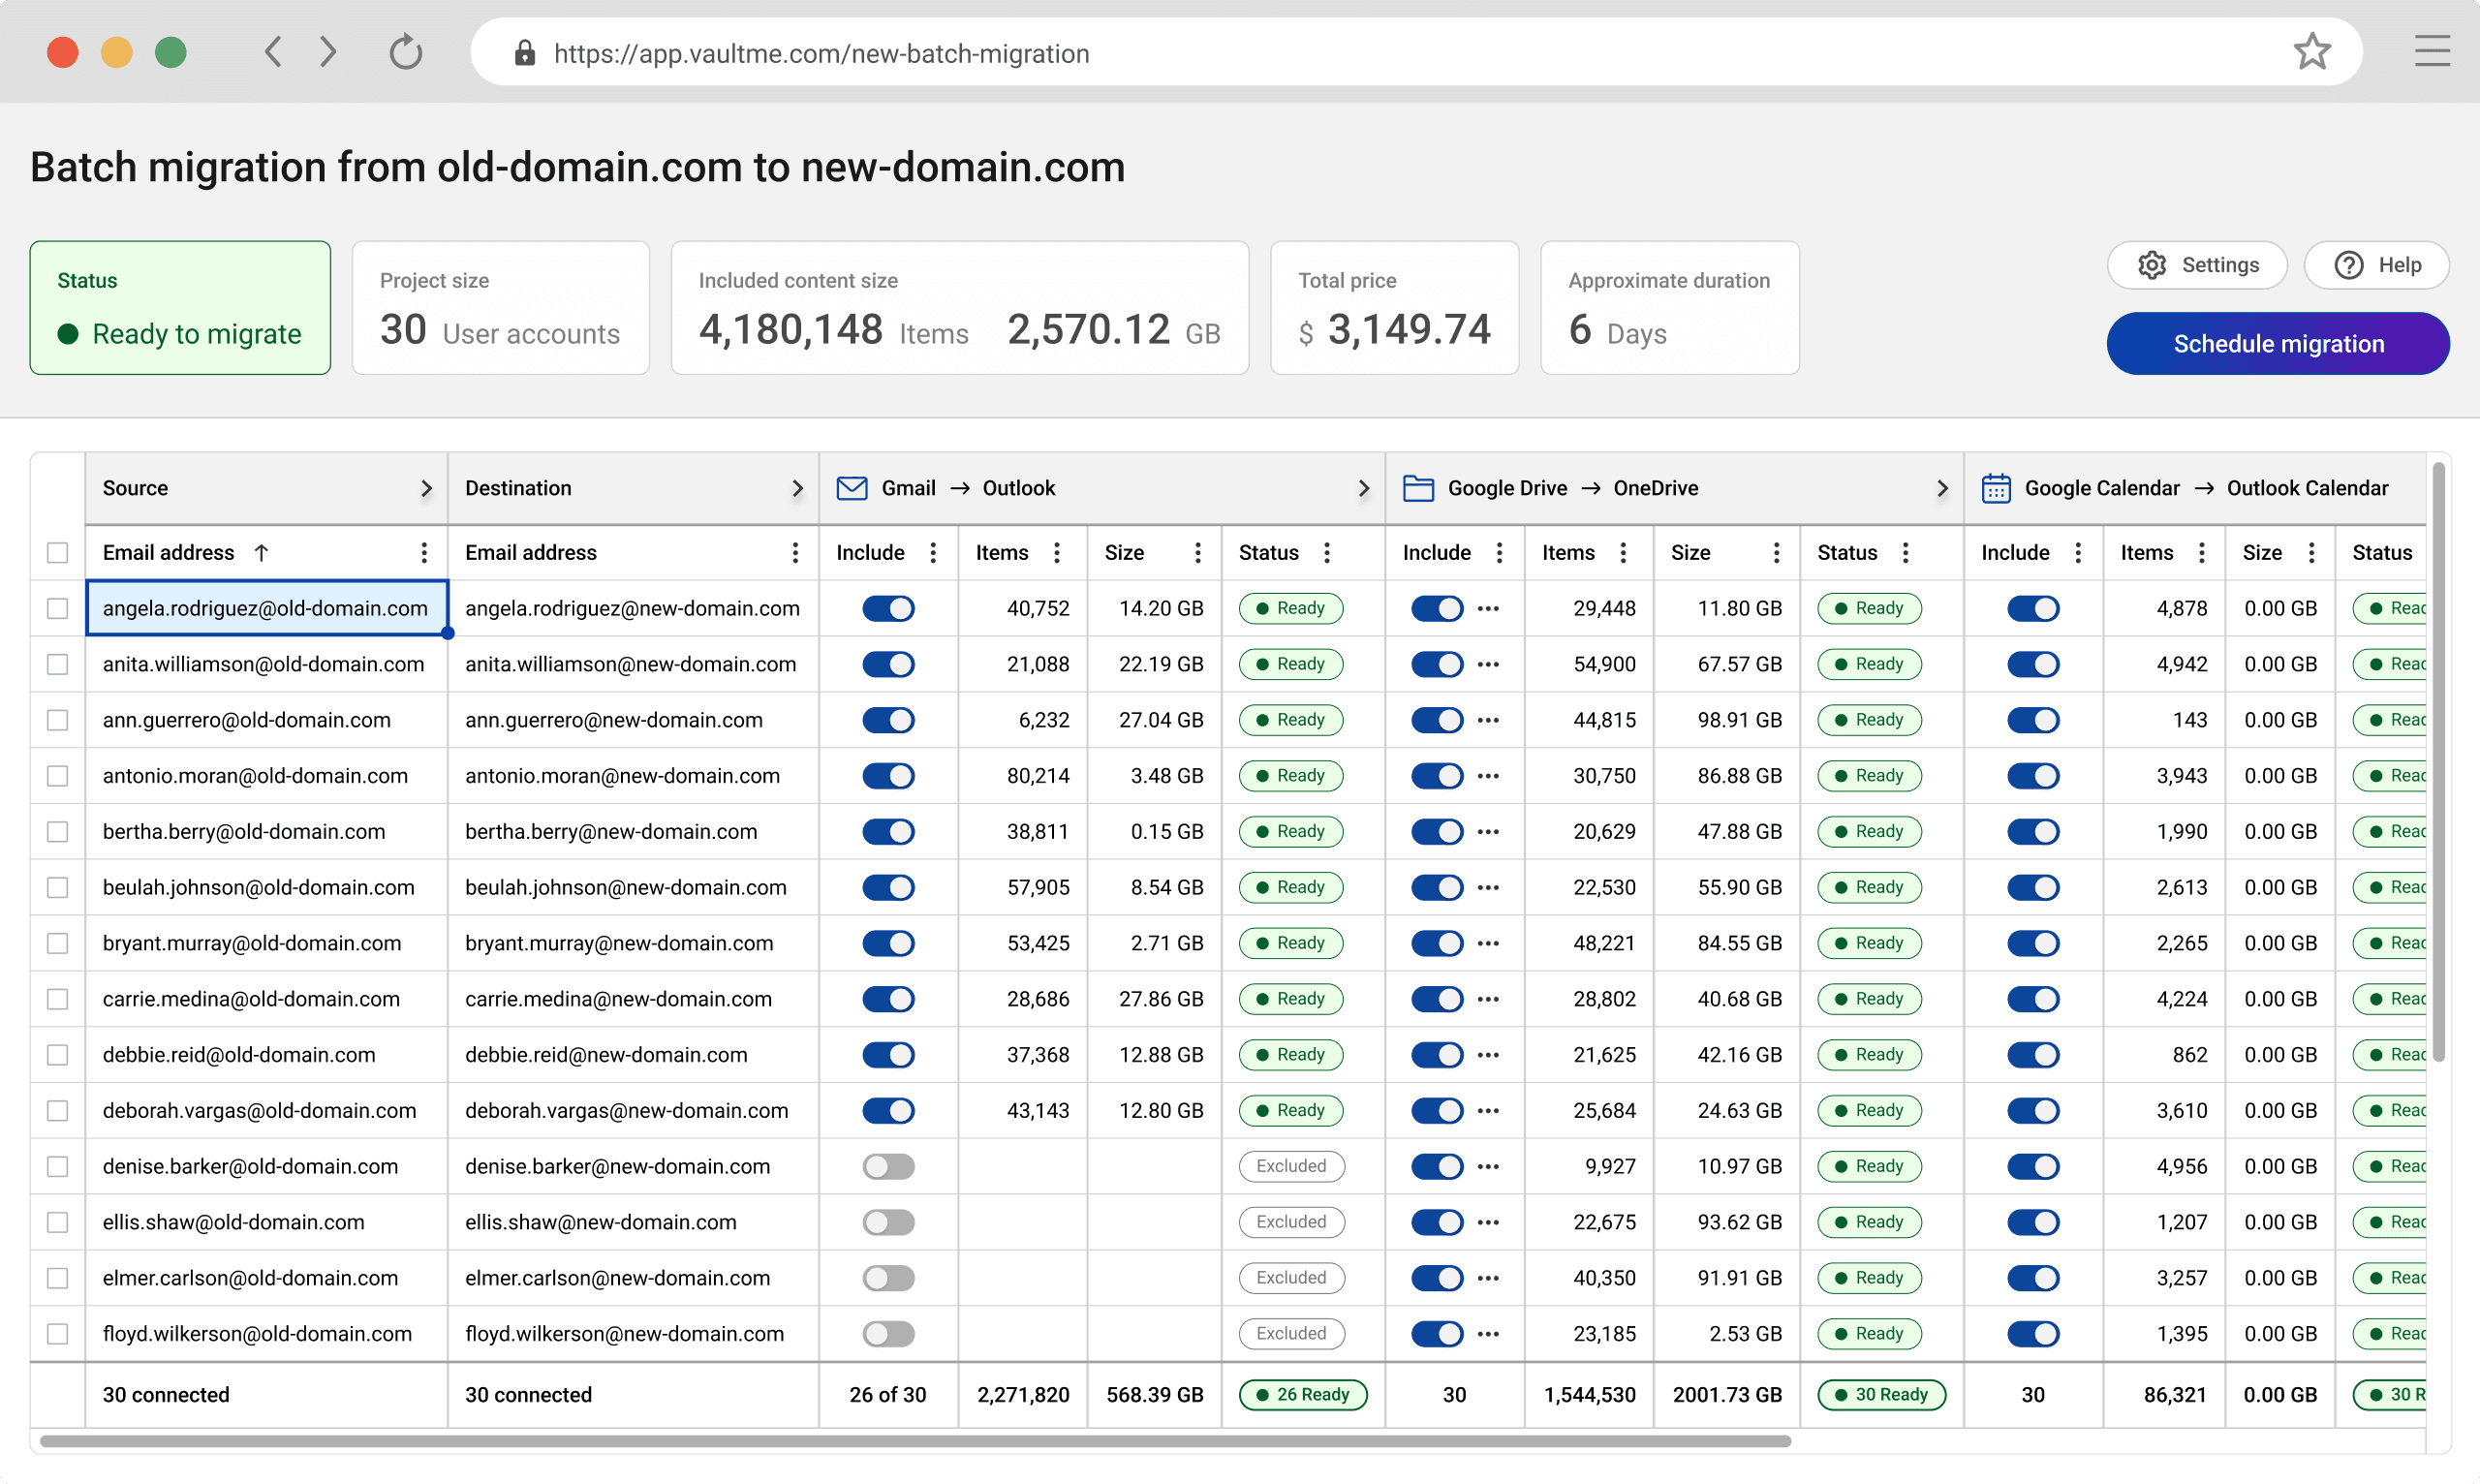This screenshot has height=1484, width=2480.
Task: Toggle Drive include for carrie.medina
Action: click(1436, 999)
